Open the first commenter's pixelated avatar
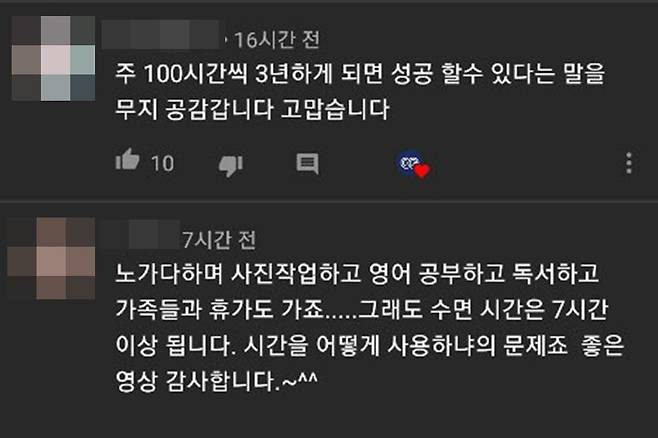The image size is (658, 438). [x=53, y=58]
